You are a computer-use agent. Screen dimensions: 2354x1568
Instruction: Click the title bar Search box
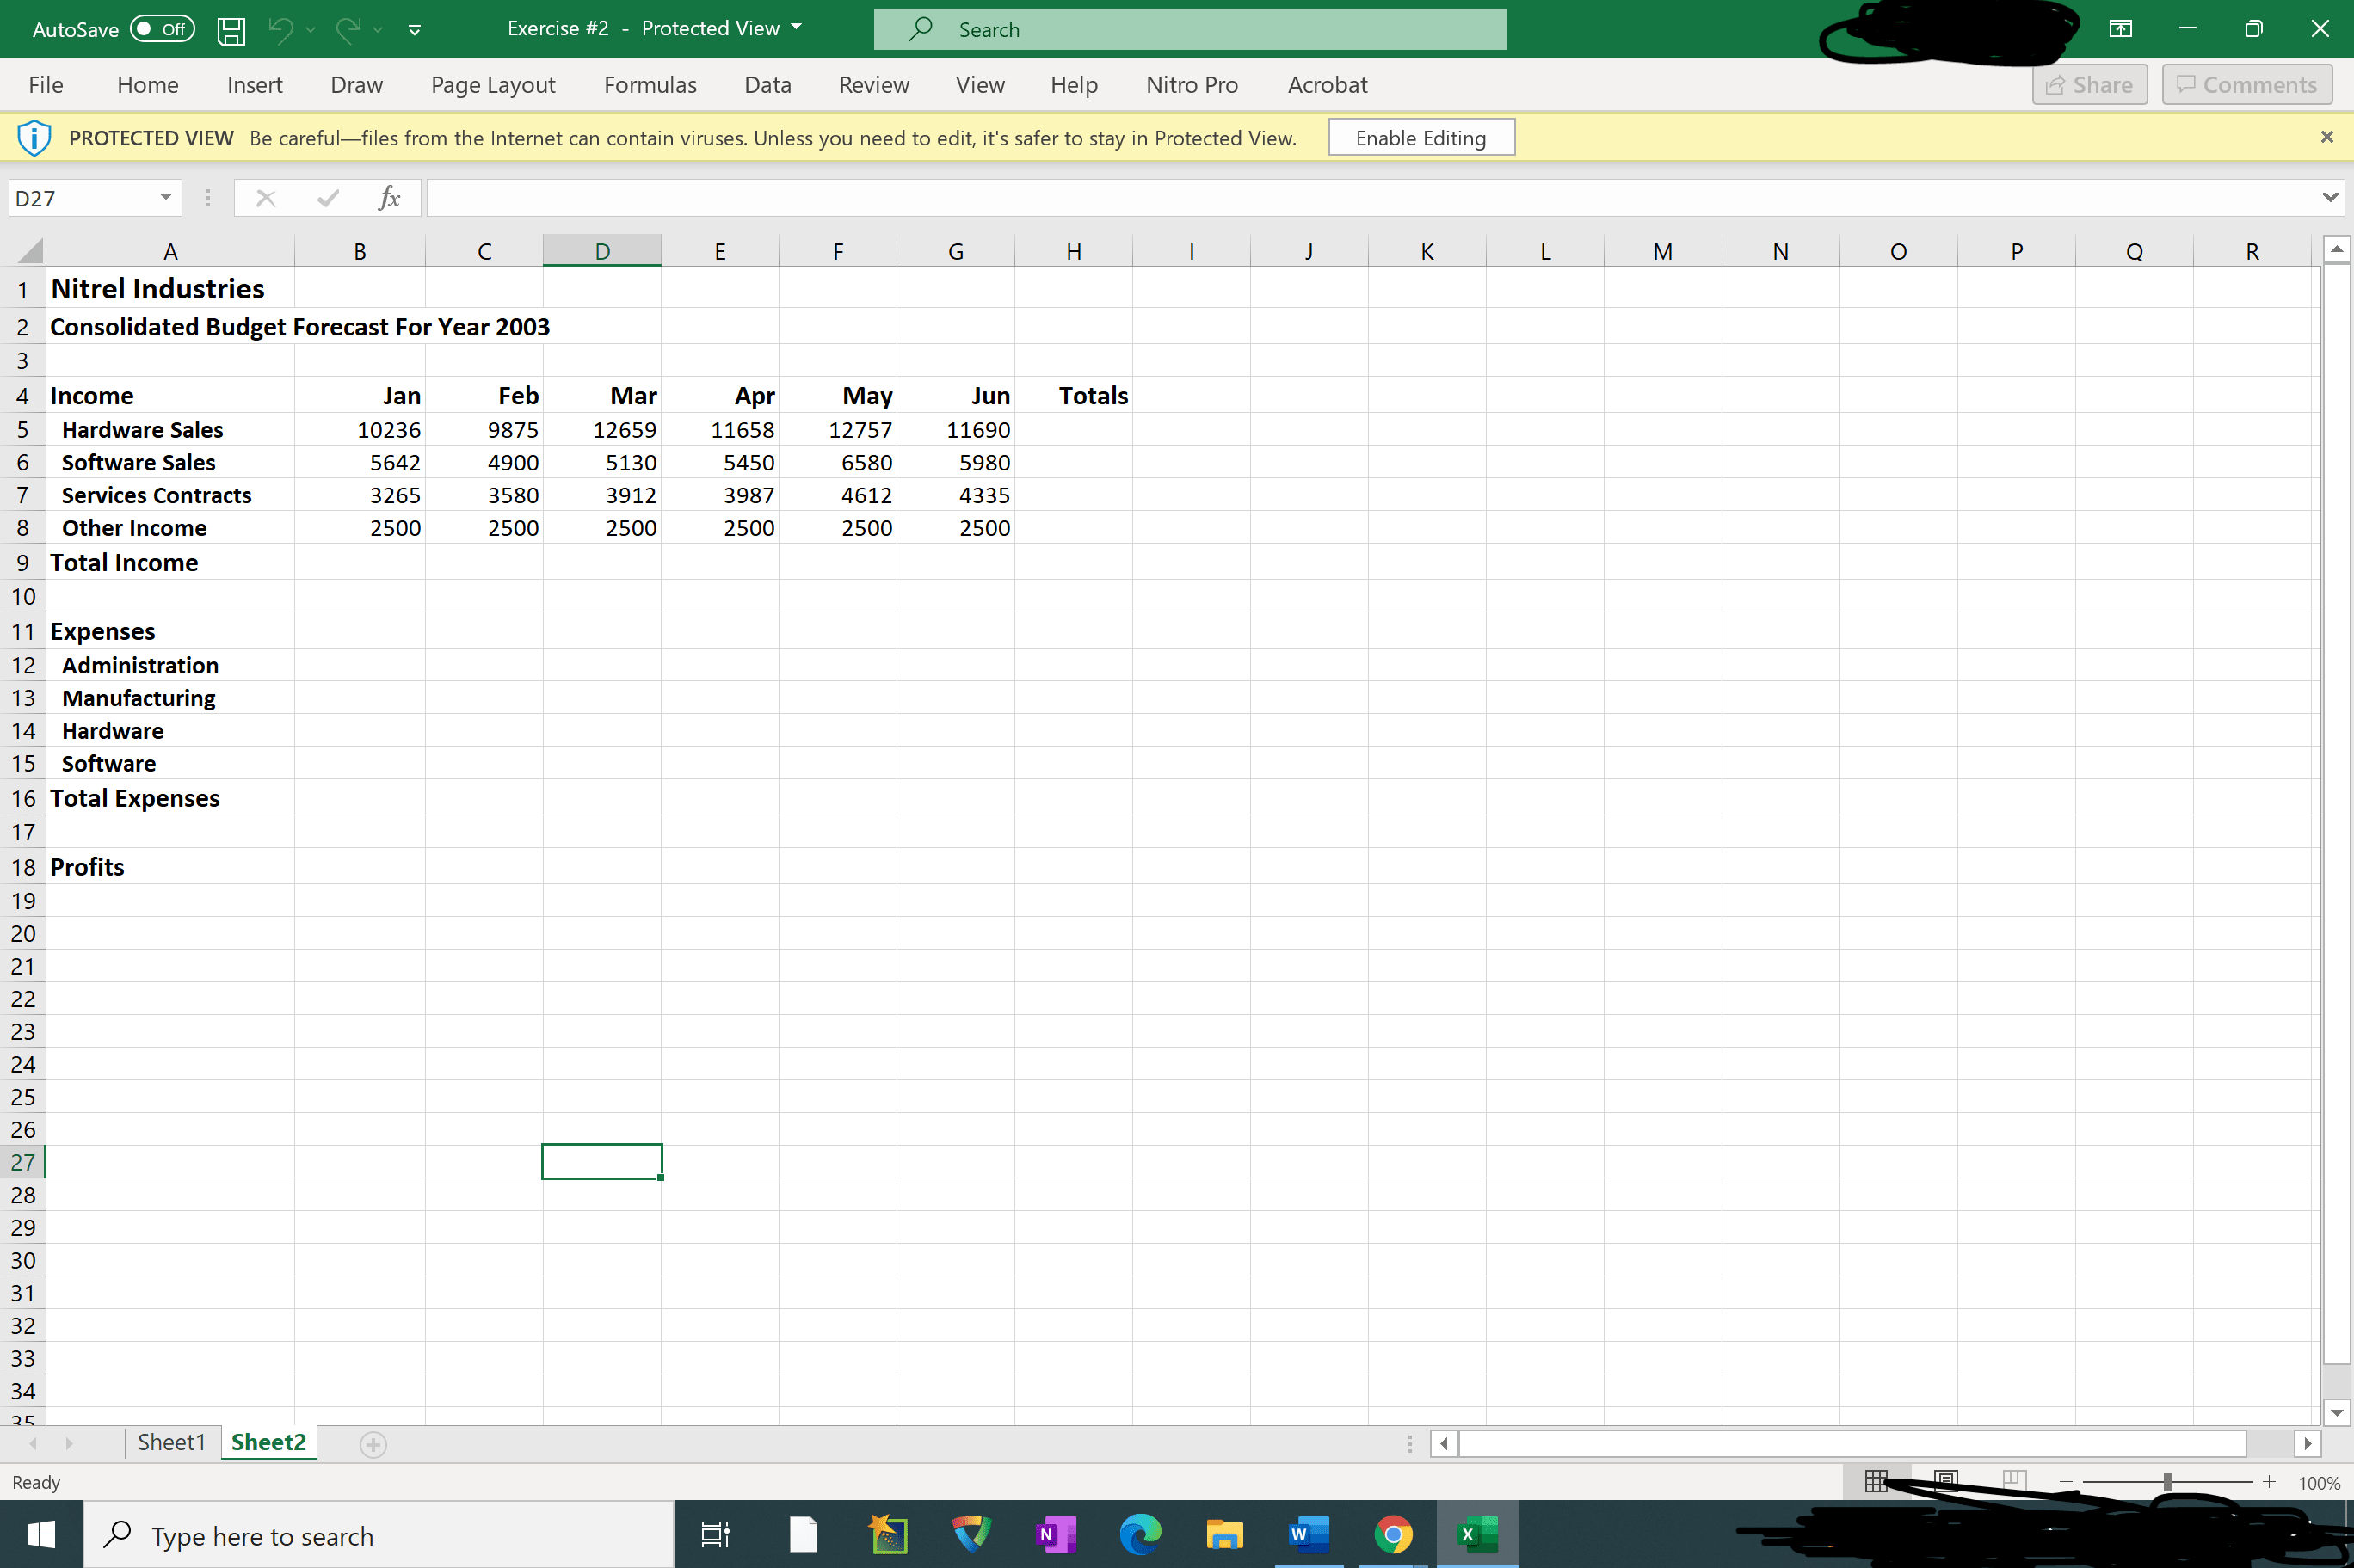click(x=1190, y=29)
